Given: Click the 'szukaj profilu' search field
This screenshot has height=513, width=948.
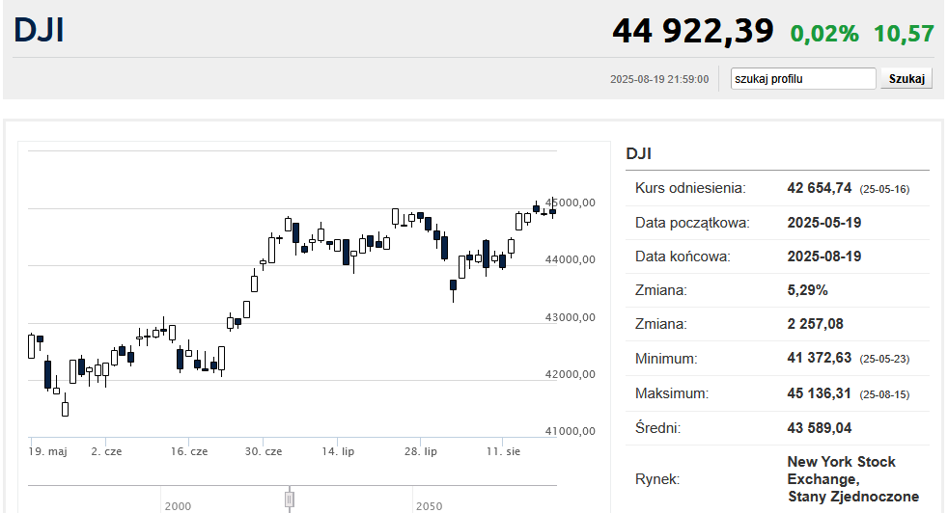Looking at the screenshot, I should tap(803, 79).
